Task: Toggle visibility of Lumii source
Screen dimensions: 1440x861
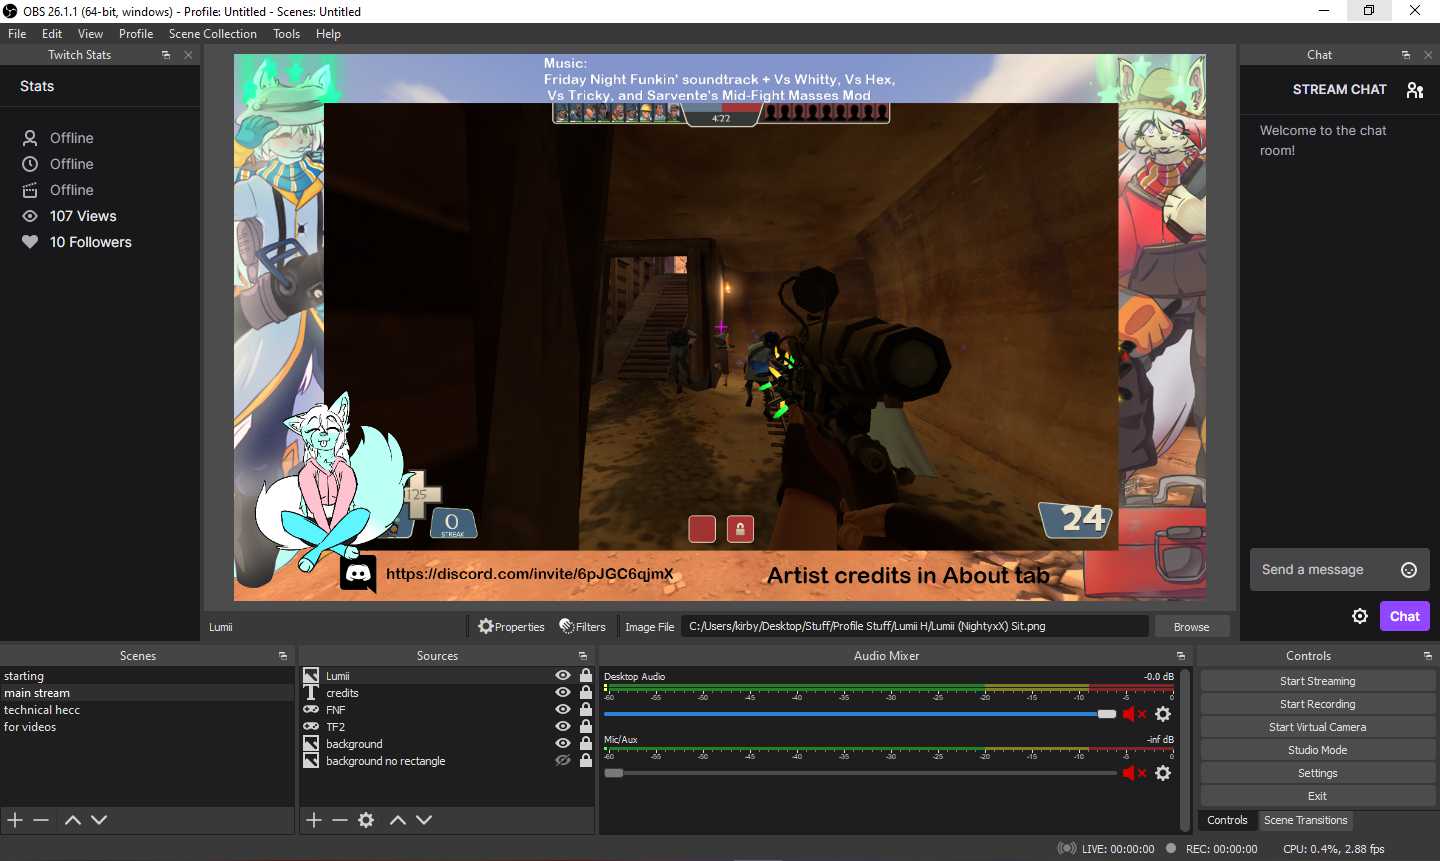Action: pyautogui.click(x=563, y=676)
